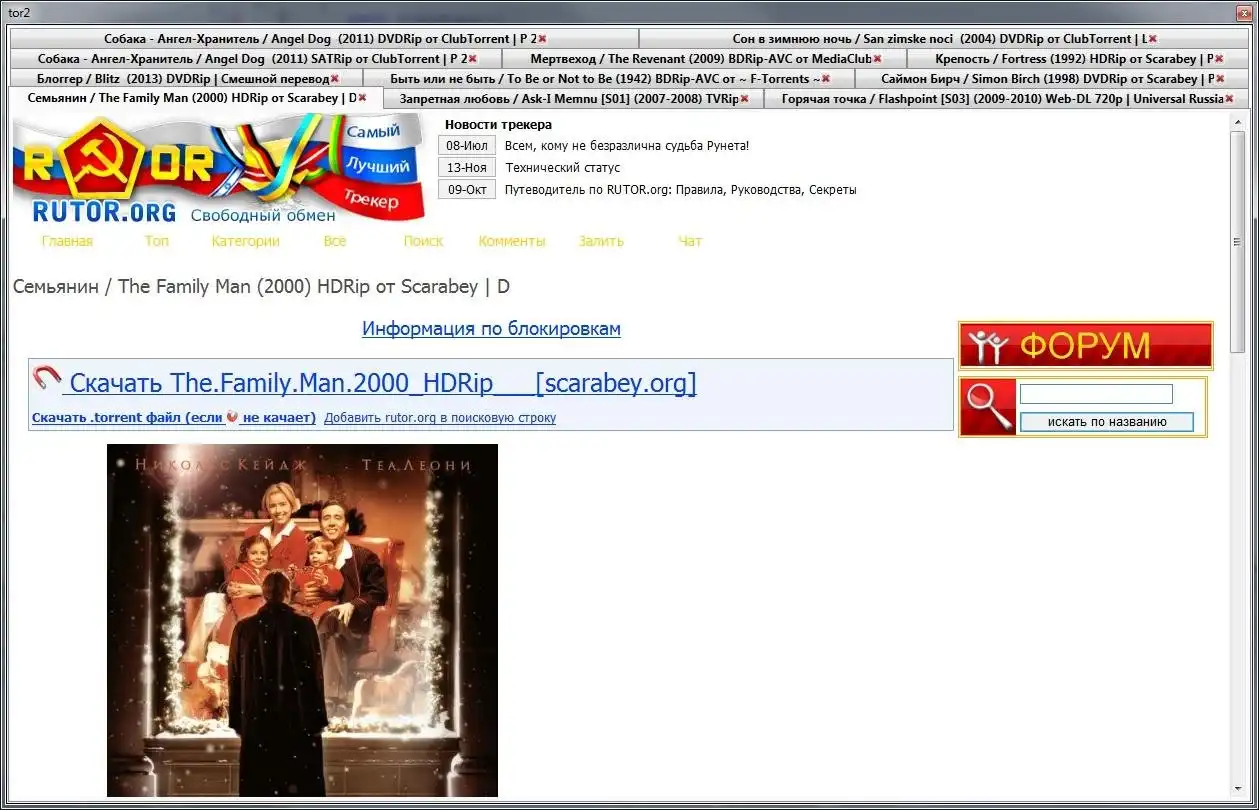Click искать по названию button
This screenshot has width=1259, height=810.
point(1107,422)
